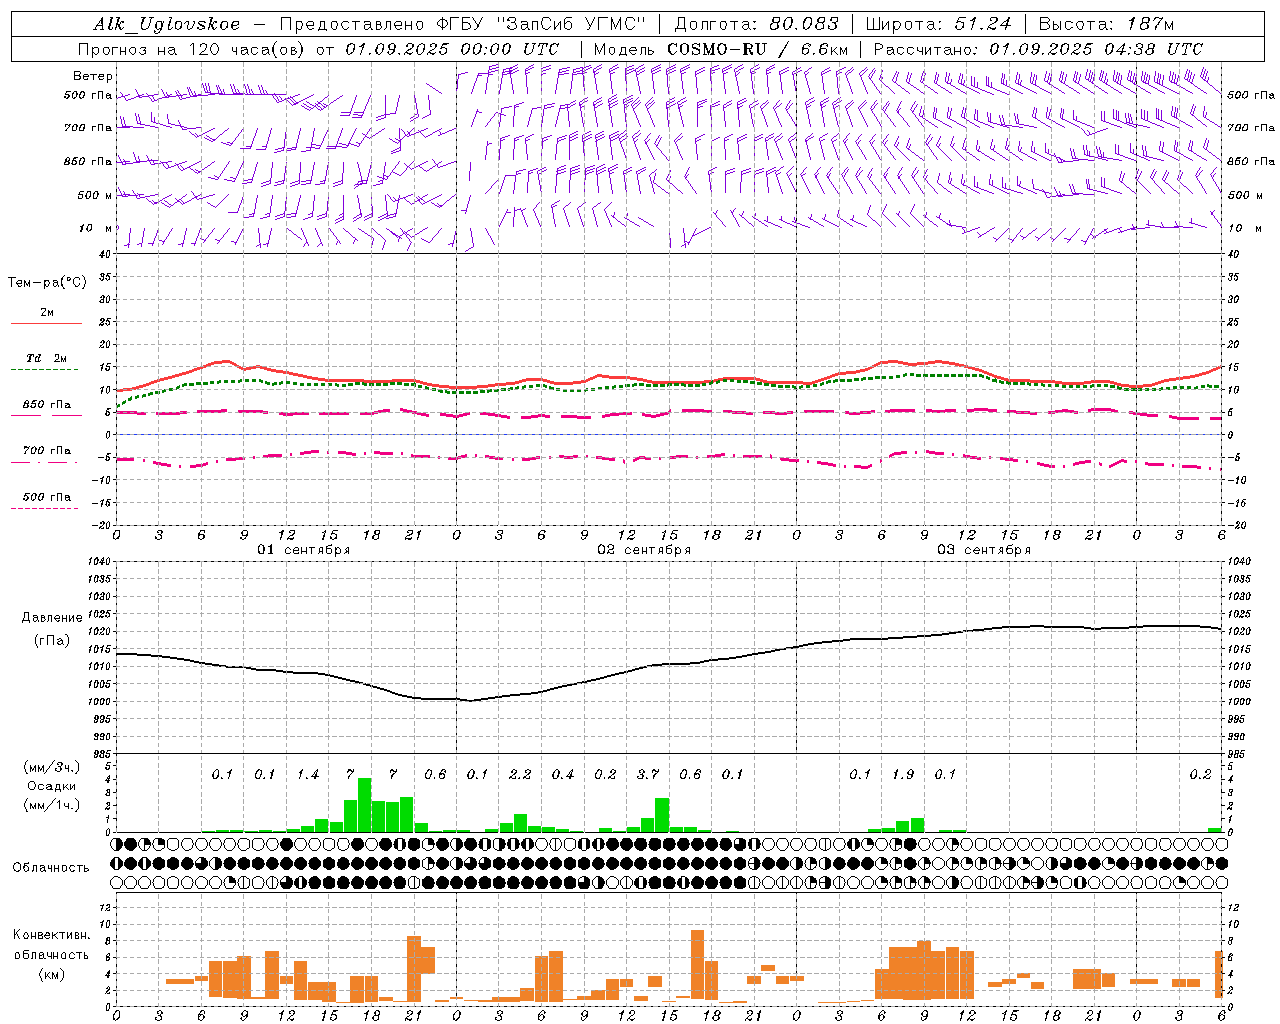
Task: Click the Td 2м dew point legend entry
Action: [x=47, y=358]
